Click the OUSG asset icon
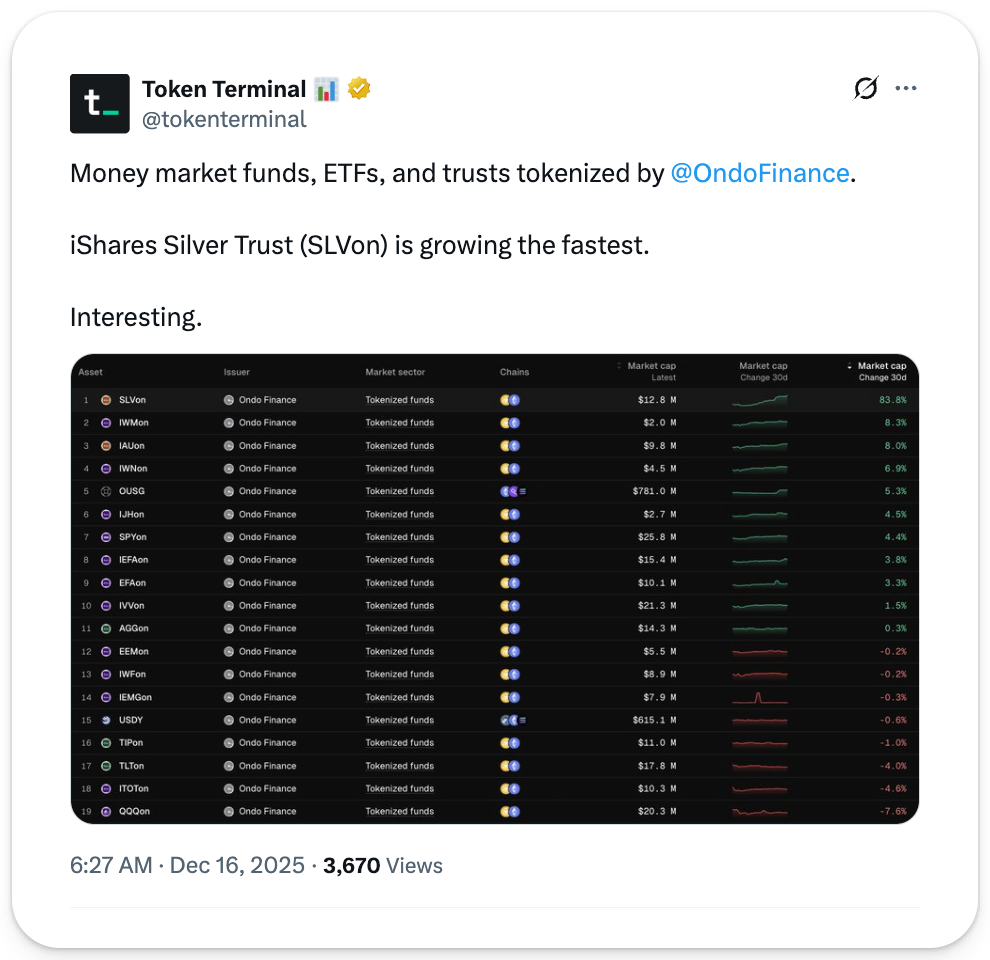 (x=107, y=491)
